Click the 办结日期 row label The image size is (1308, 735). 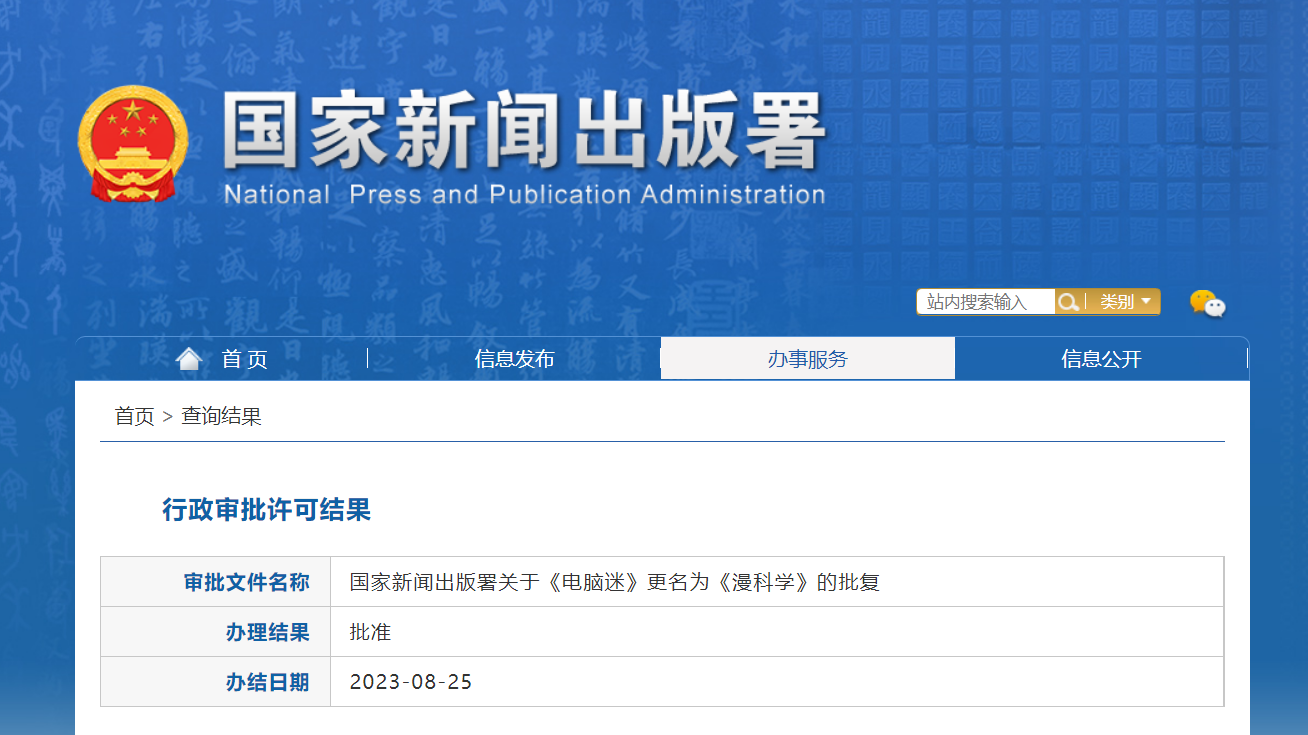pyautogui.click(x=268, y=683)
